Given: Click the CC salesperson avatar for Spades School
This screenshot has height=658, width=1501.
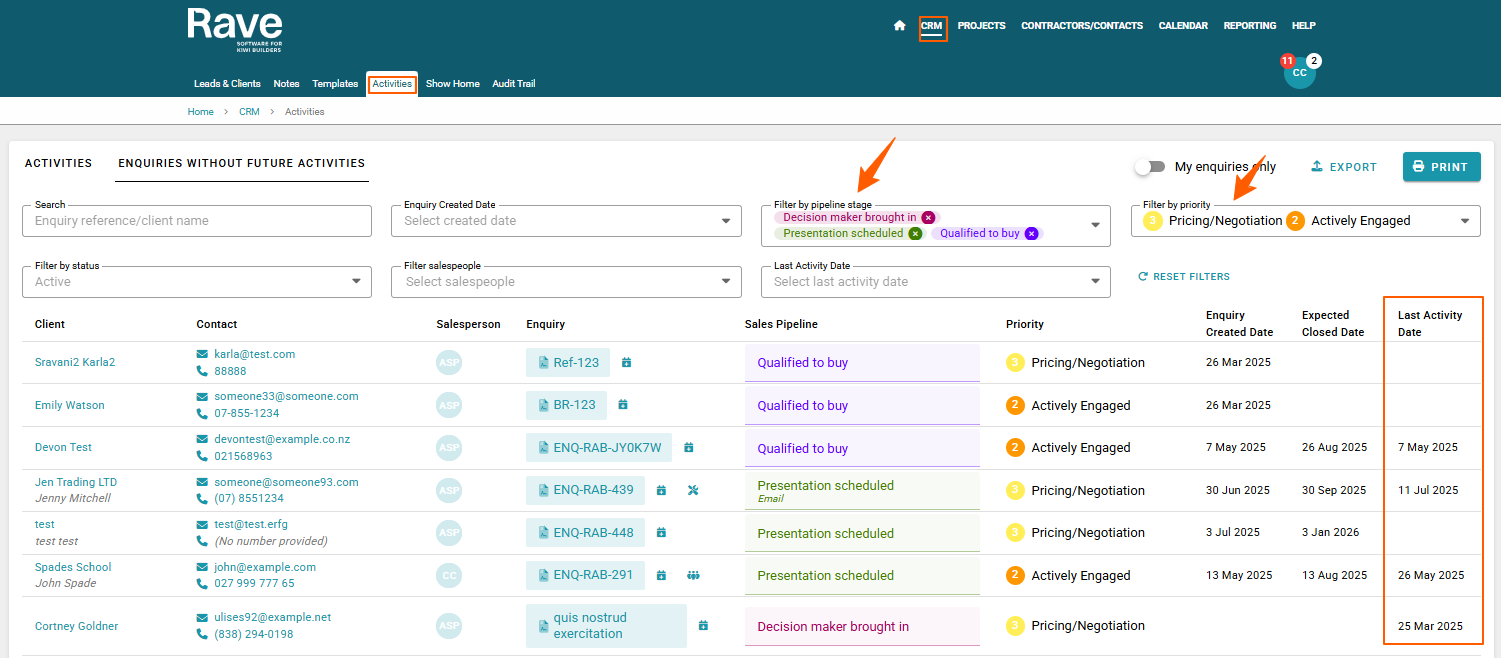Looking at the screenshot, I should 449,575.
